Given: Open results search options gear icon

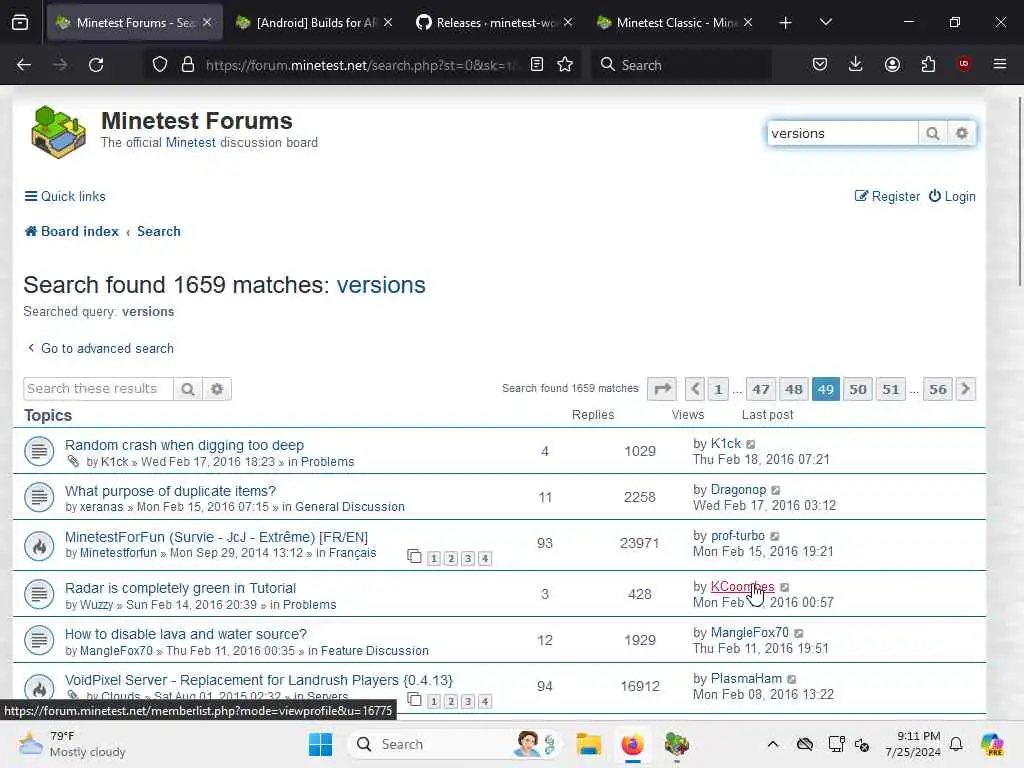Looking at the screenshot, I should click(x=217, y=389).
